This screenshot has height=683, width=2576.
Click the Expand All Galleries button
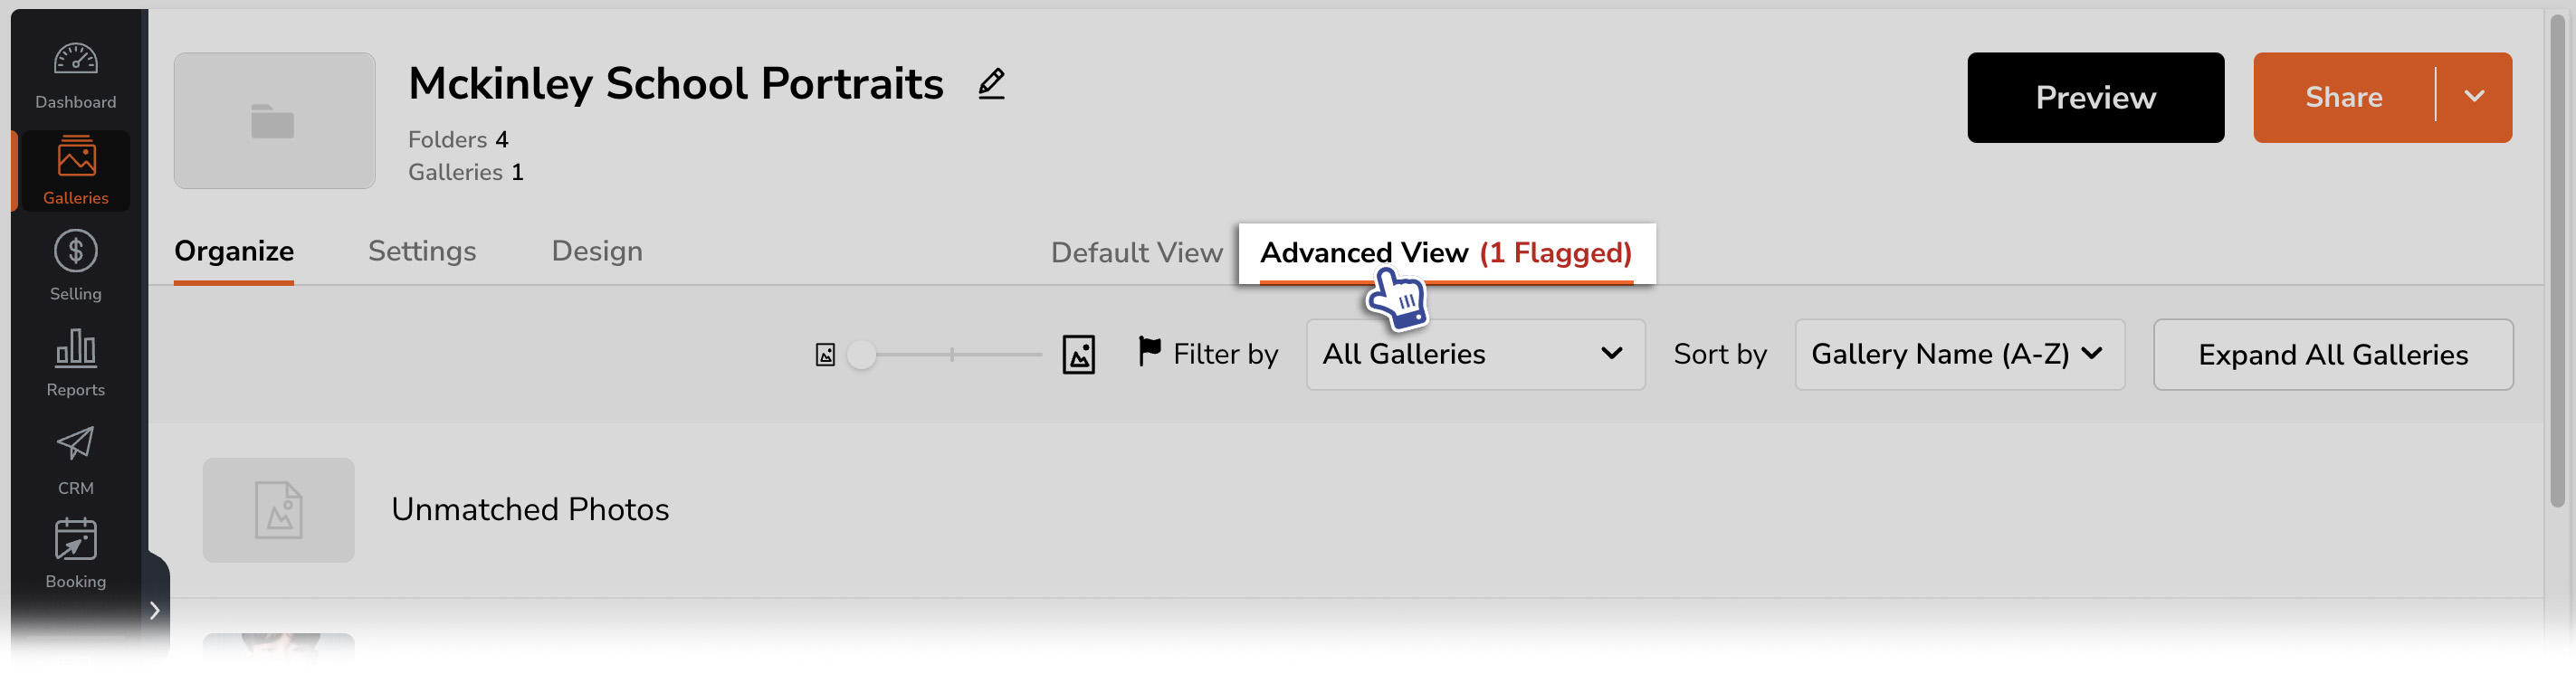coord(2332,354)
